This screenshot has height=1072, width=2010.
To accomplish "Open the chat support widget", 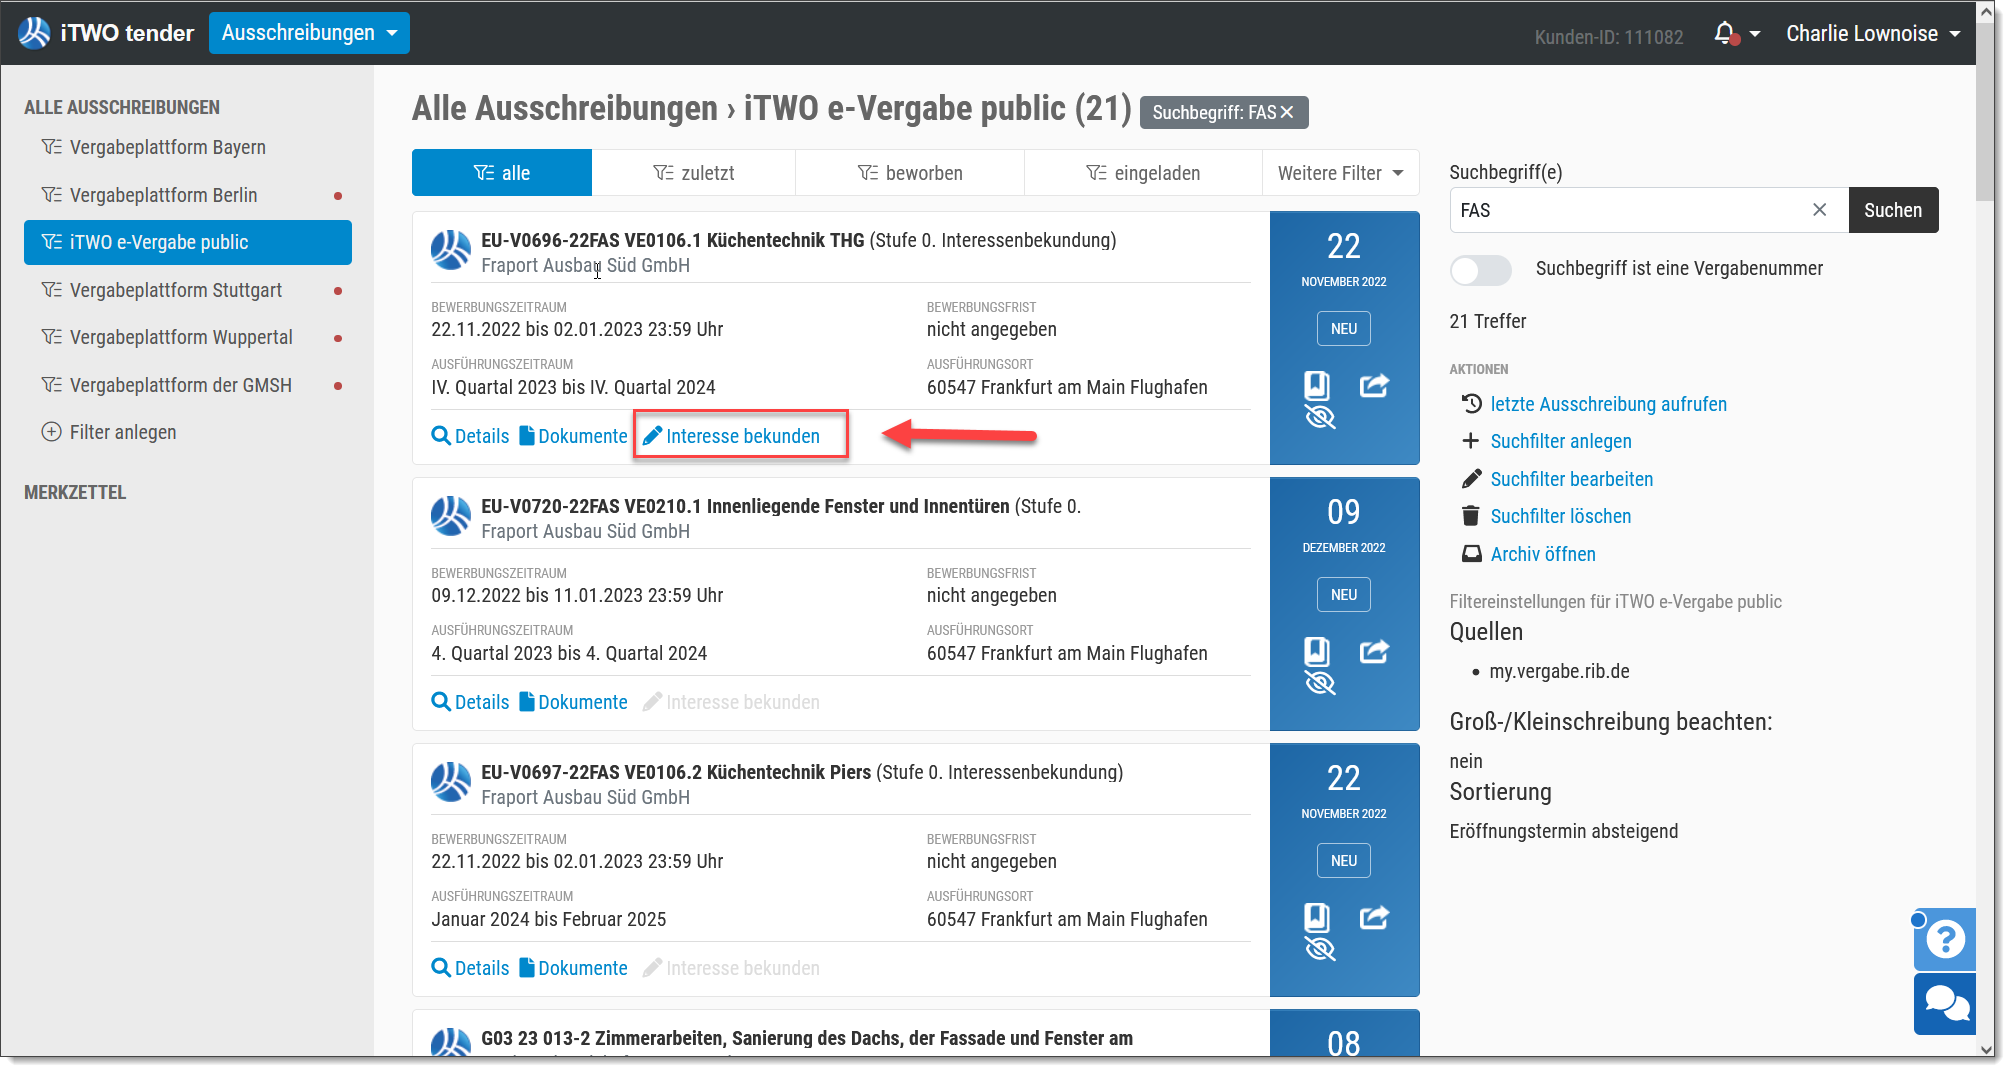I will point(1945,1004).
